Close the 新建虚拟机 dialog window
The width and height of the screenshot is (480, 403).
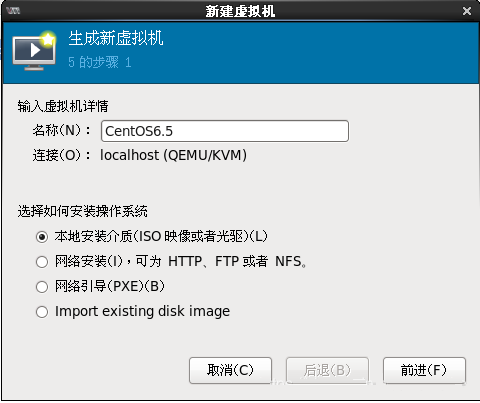pyautogui.click(x=467, y=11)
